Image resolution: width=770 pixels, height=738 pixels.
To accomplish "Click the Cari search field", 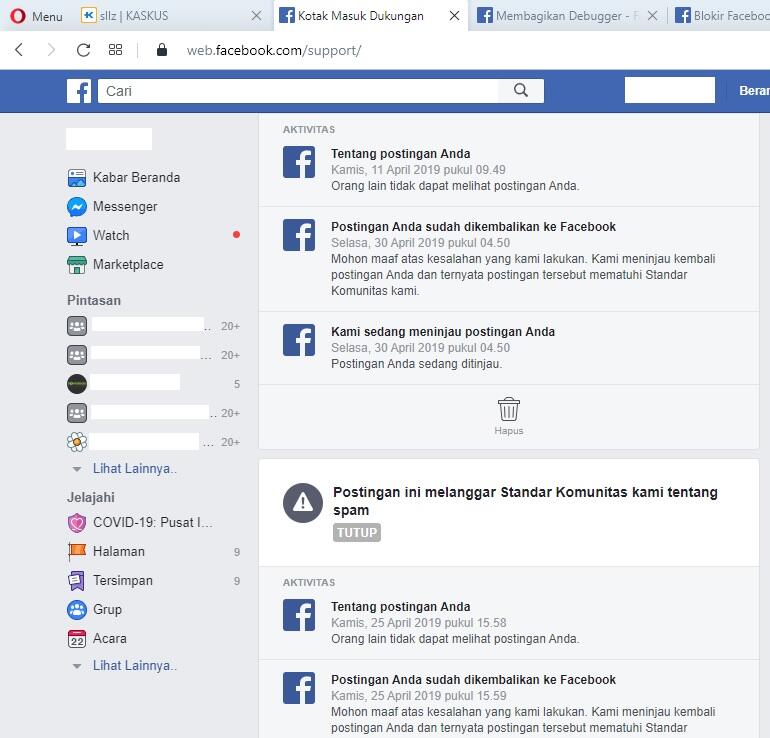I will pyautogui.click(x=298, y=91).
